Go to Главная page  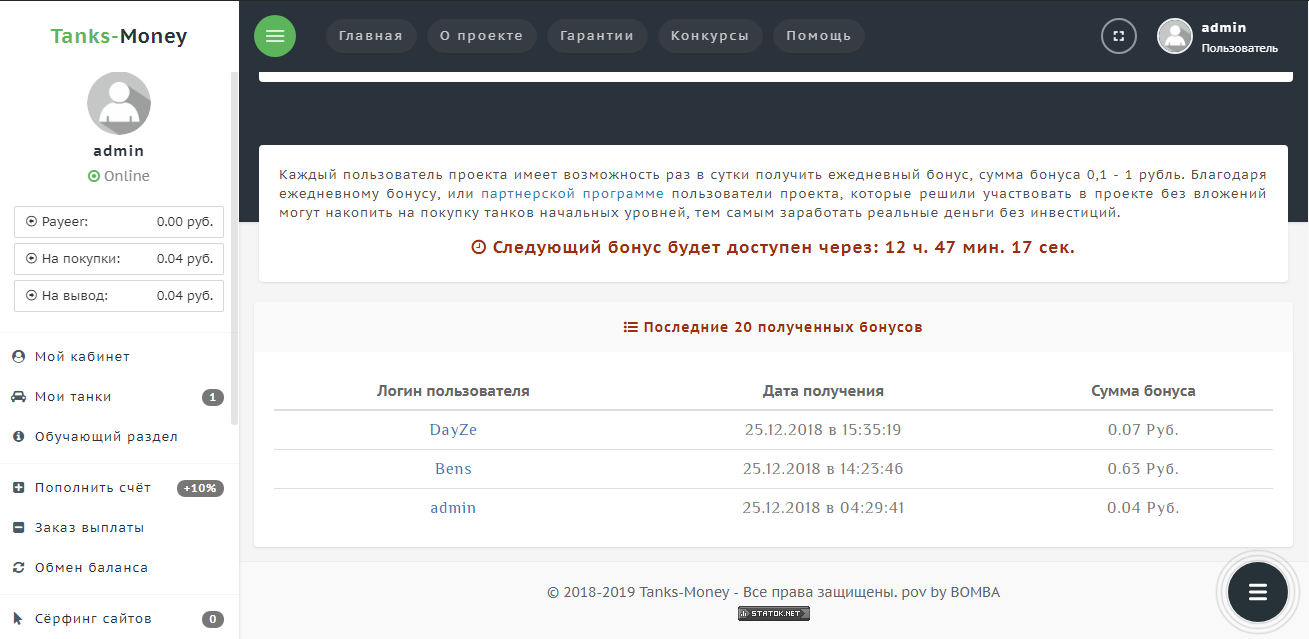(370, 36)
